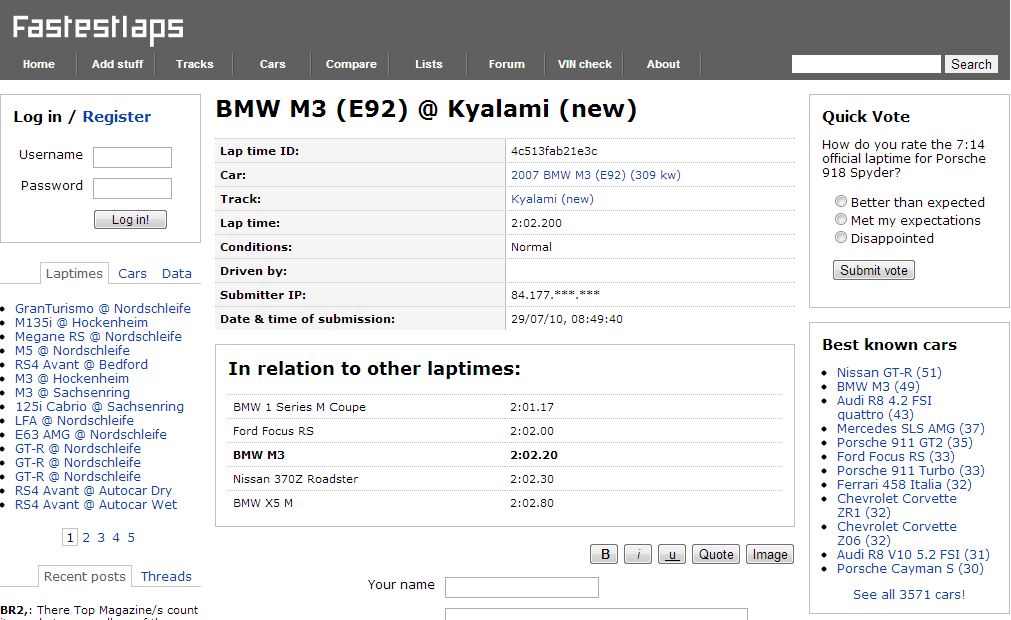The image size is (1011, 620).
Task: Apply underline formatting with the u icon
Action: tap(671, 554)
